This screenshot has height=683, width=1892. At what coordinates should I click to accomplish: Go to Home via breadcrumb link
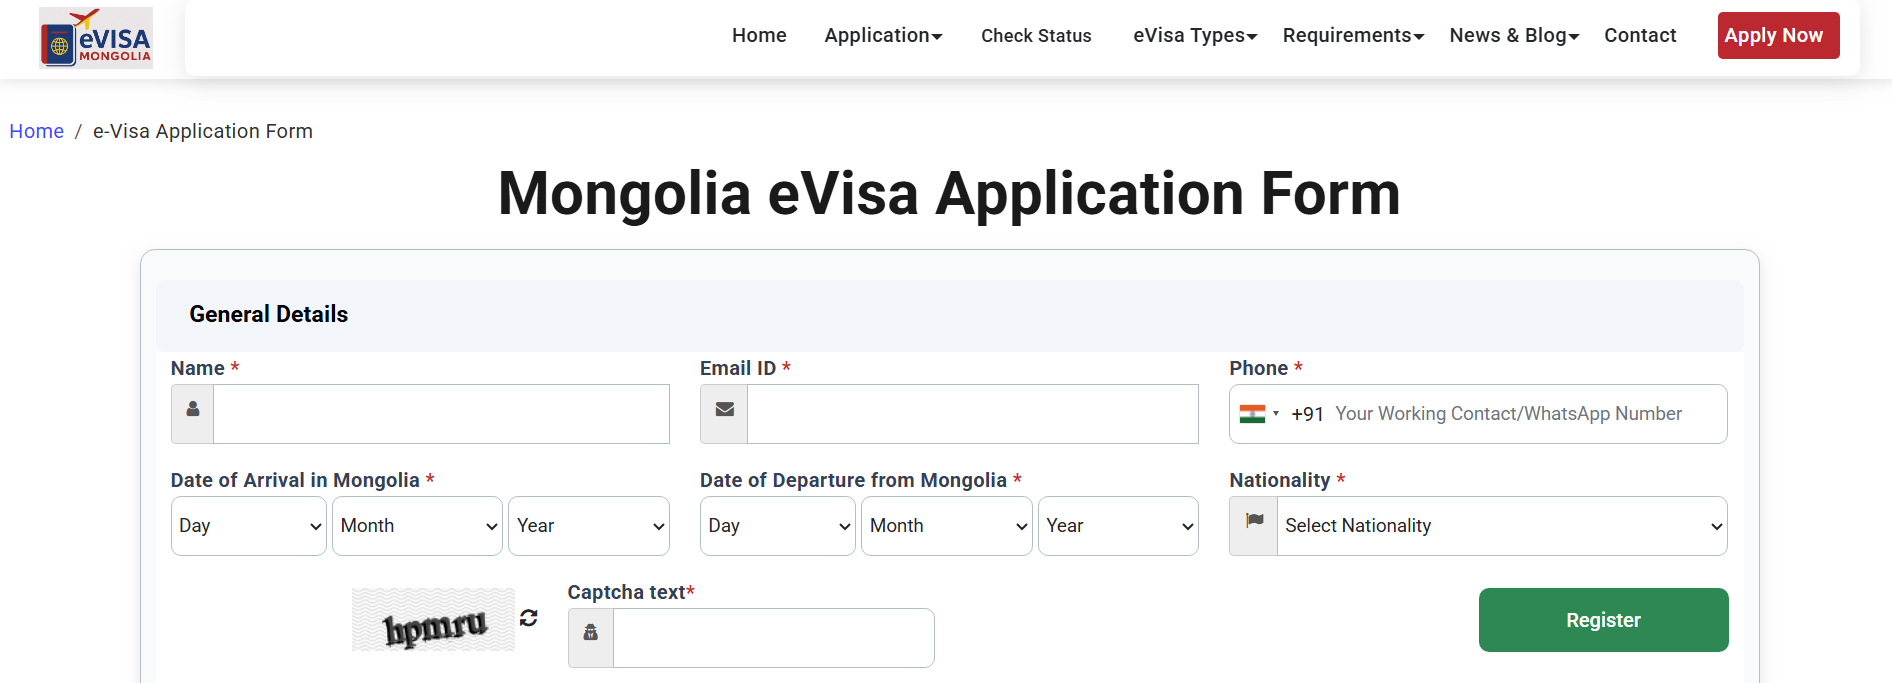click(37, 132)
